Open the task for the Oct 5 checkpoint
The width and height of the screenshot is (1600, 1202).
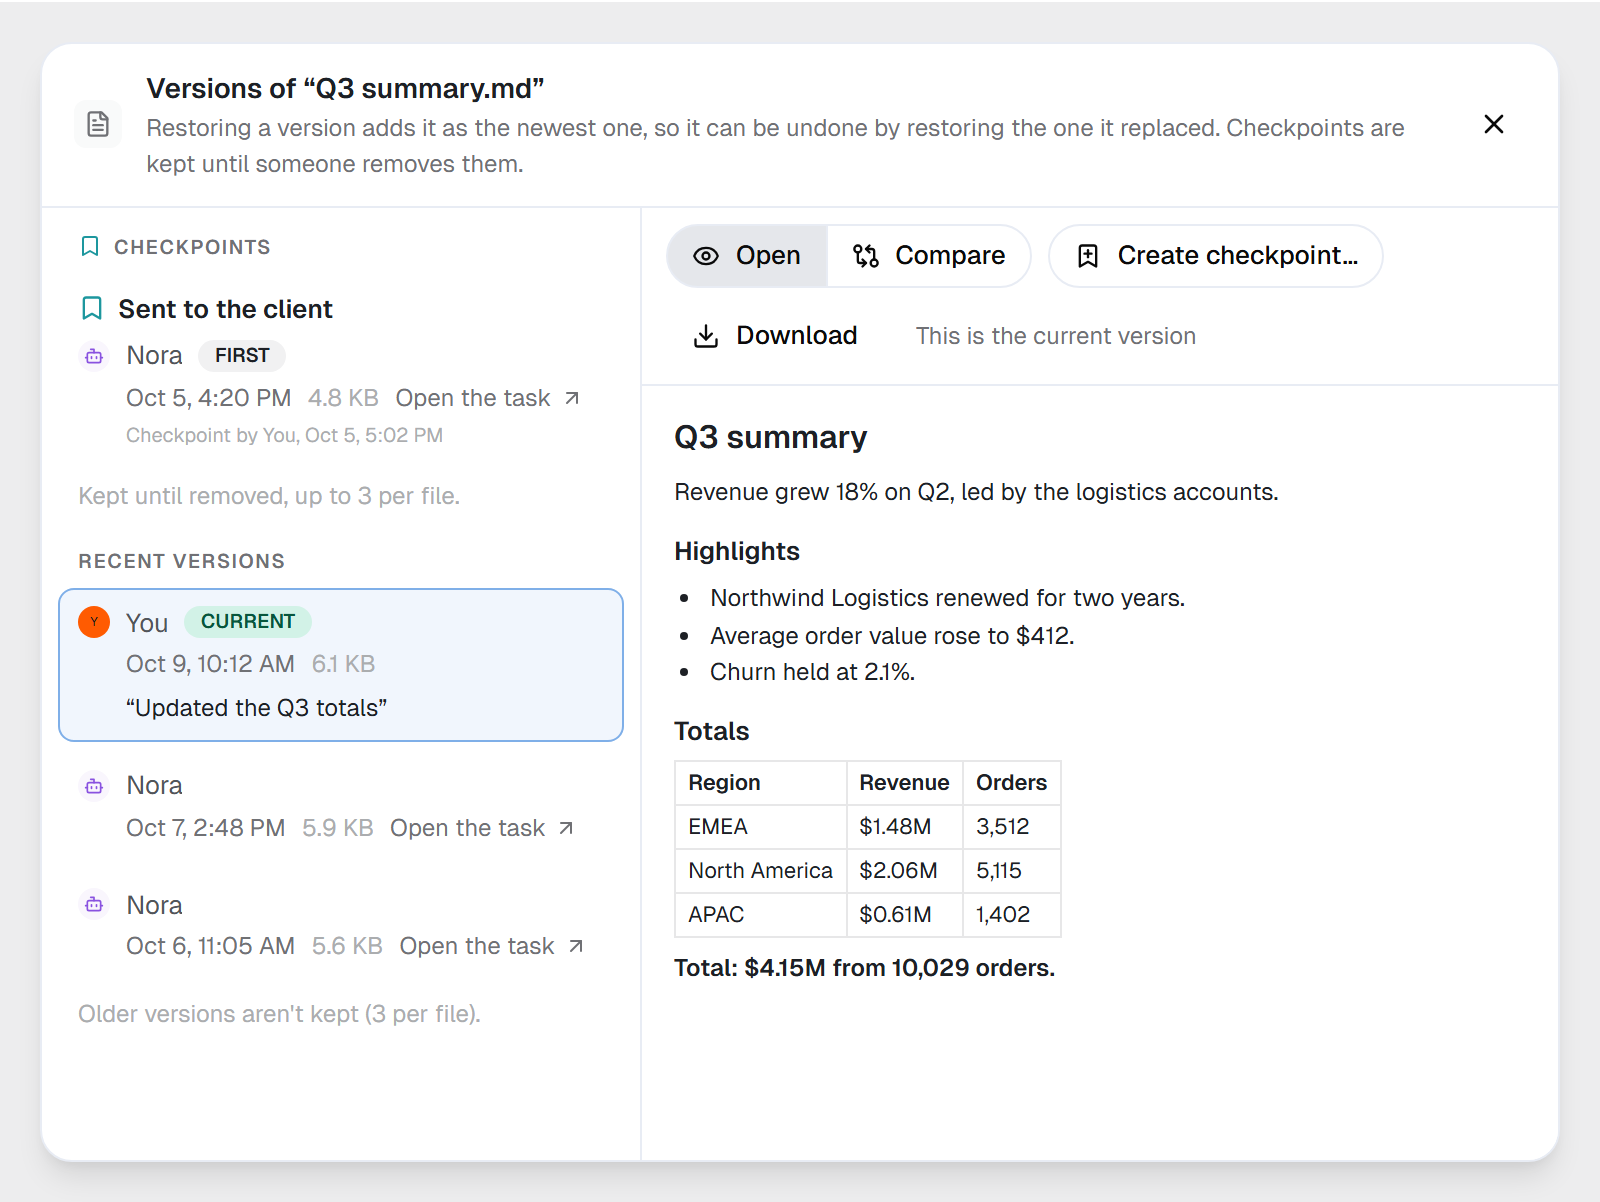coord(487,398)
